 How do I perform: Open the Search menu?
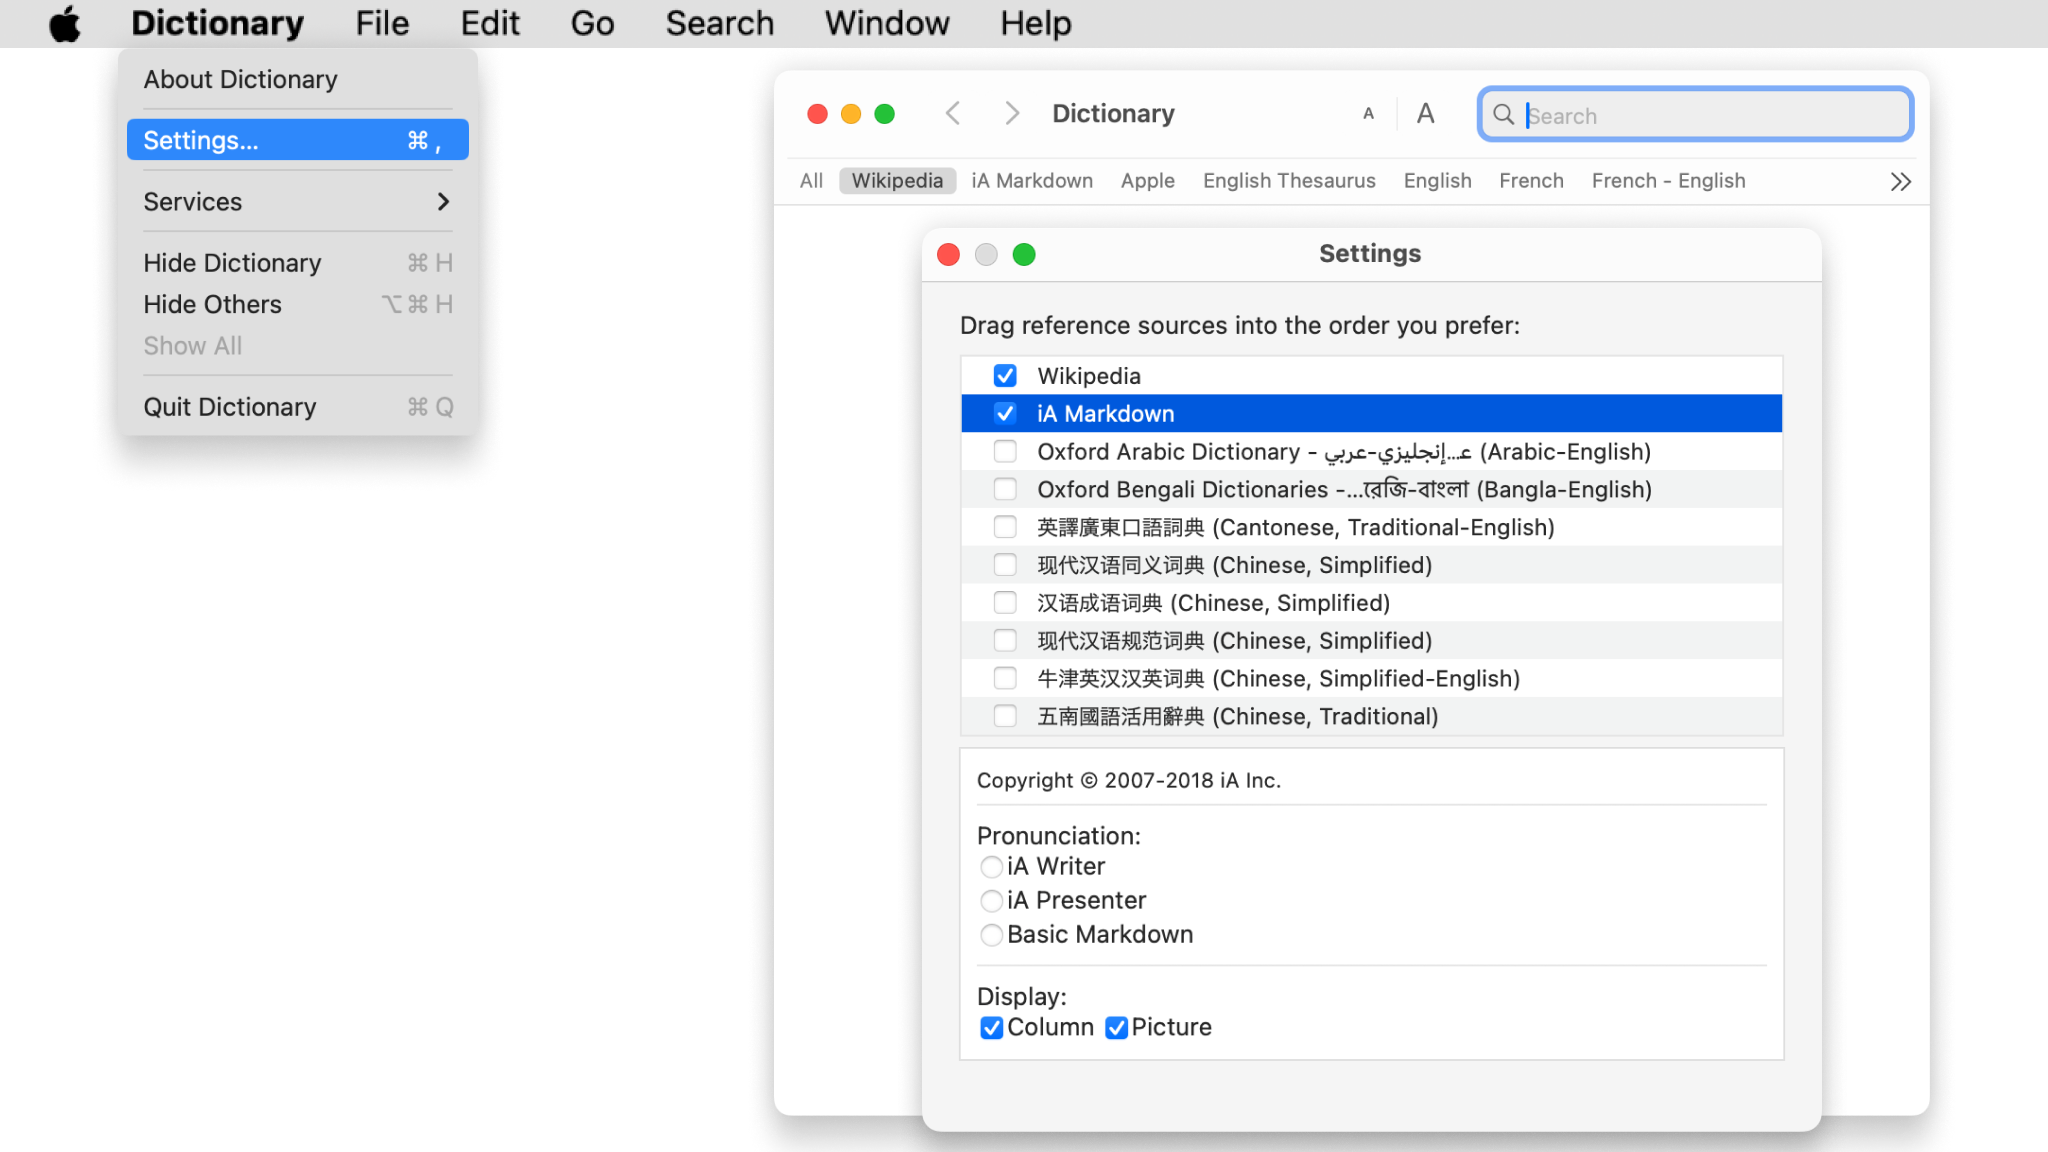720,23
